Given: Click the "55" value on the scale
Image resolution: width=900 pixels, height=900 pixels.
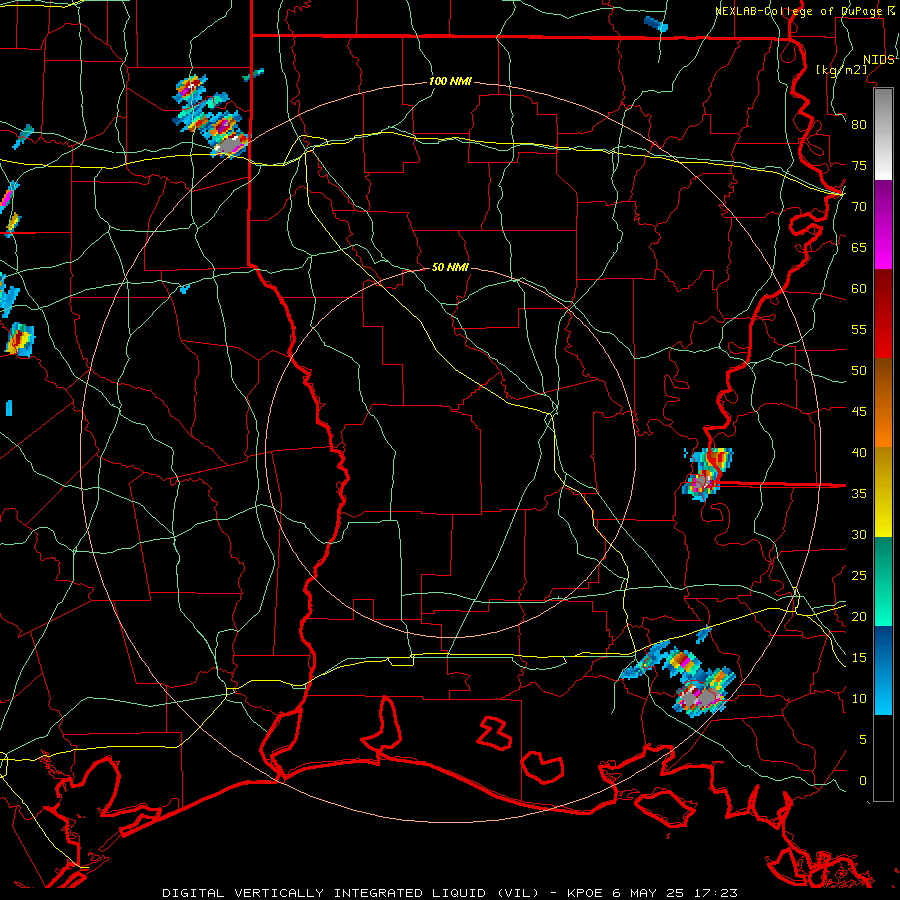Looking at the screenshot, I should (x=859, y=329).
